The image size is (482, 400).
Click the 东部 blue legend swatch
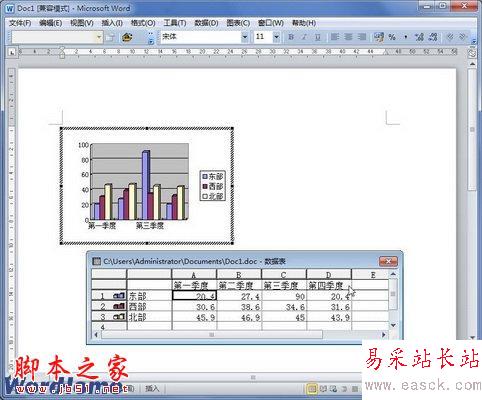click(205, 176)
